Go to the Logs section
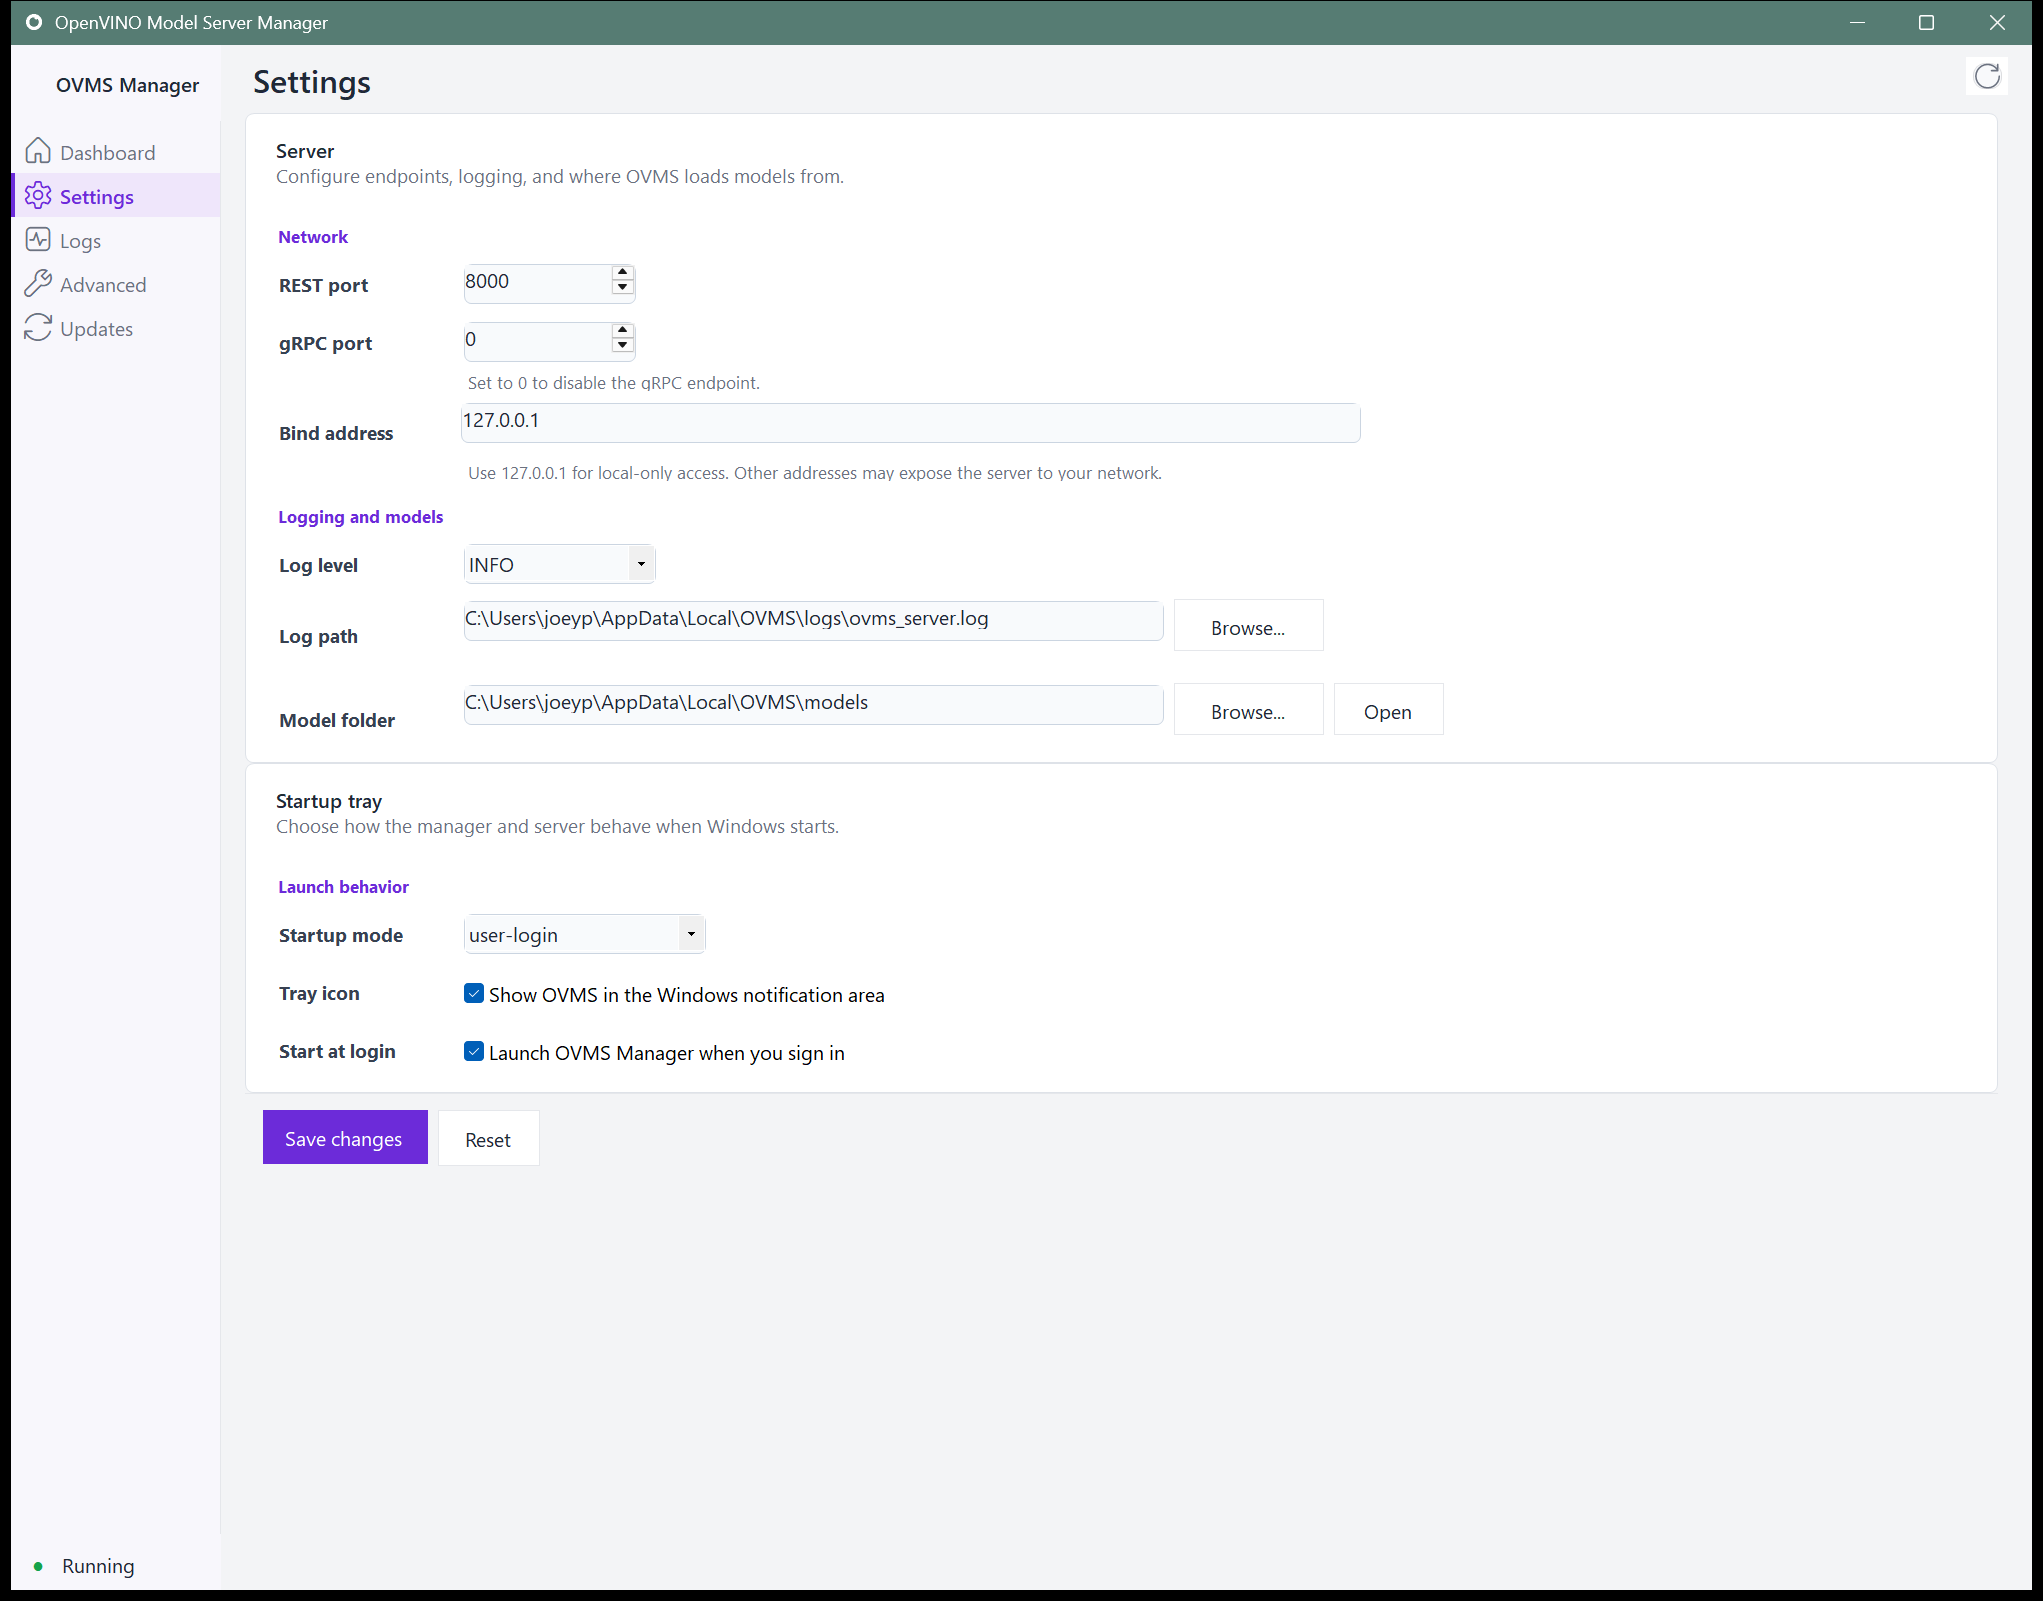Viewport: 2043px width, 1601px height. (117, 240)
